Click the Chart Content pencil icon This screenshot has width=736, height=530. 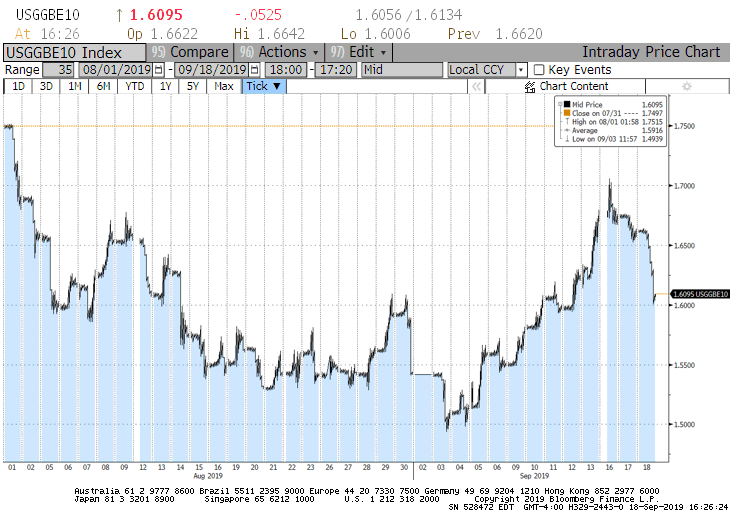pyautogui.click(x=531, y=87)
